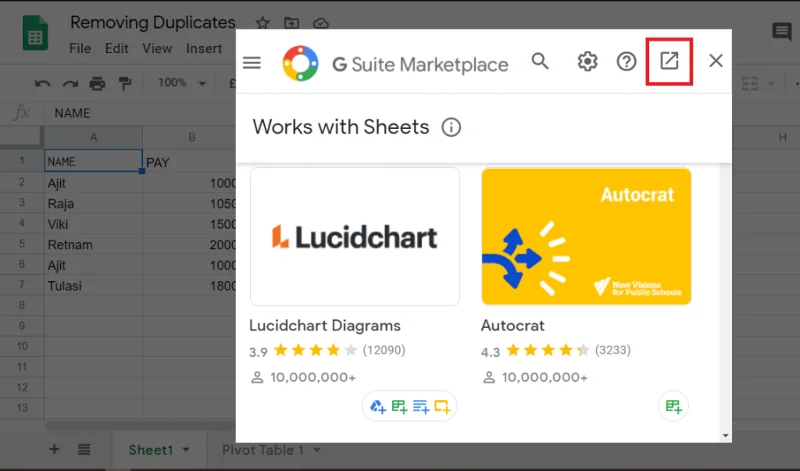Screen dimensions: 800x471
Task: Click Marketplace scrollbar down arrow
Action: tap(725, 436)
